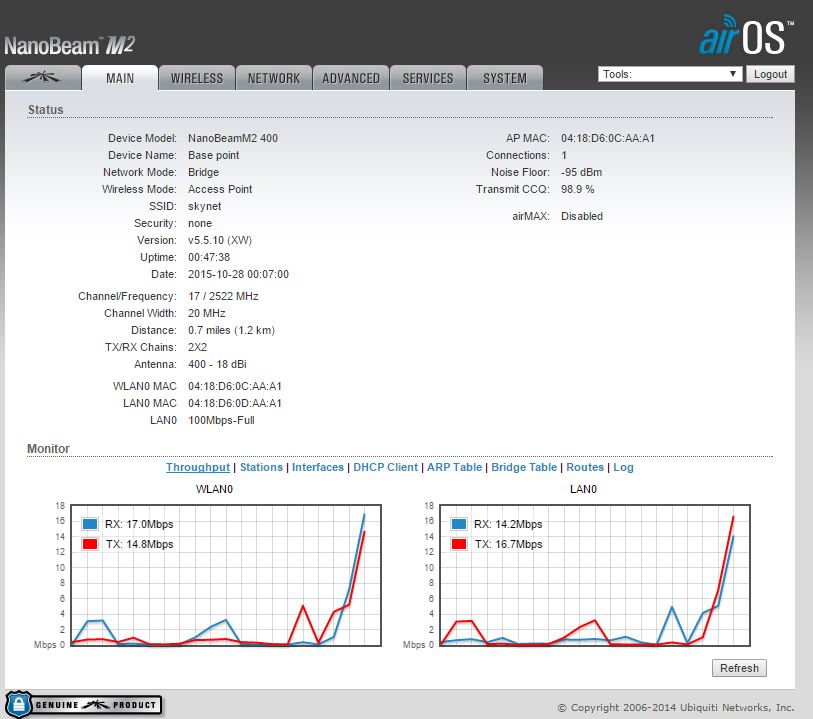Open the SYSTEM tab
The height and width of the screenshot is (719, 813).
(x=505, y=78)
